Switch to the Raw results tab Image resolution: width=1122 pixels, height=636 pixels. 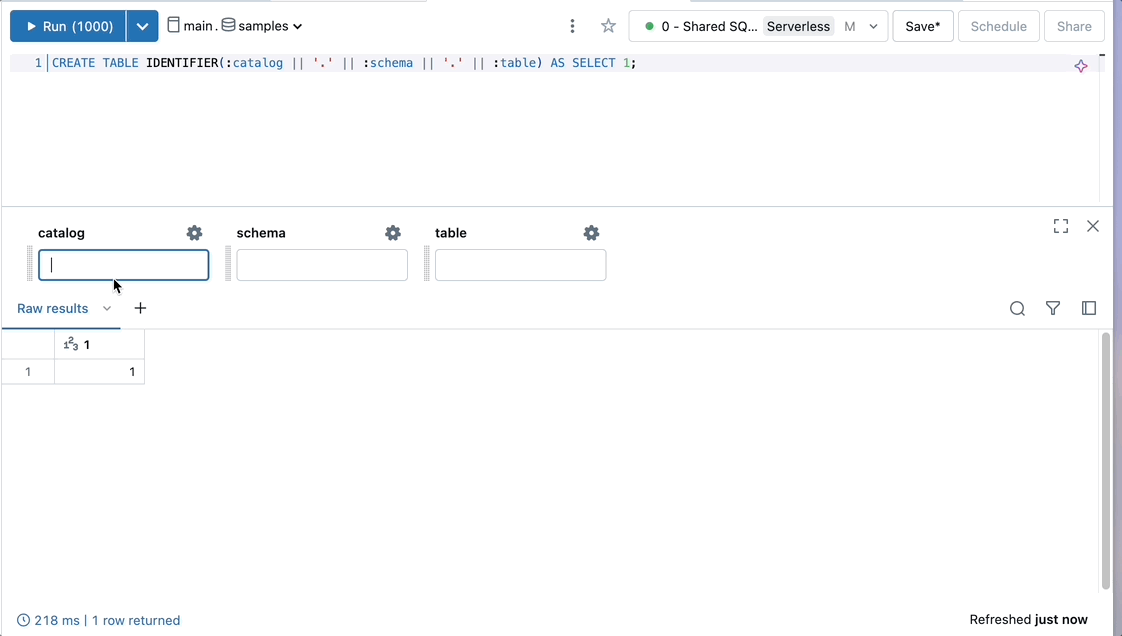tap(52, 308)
